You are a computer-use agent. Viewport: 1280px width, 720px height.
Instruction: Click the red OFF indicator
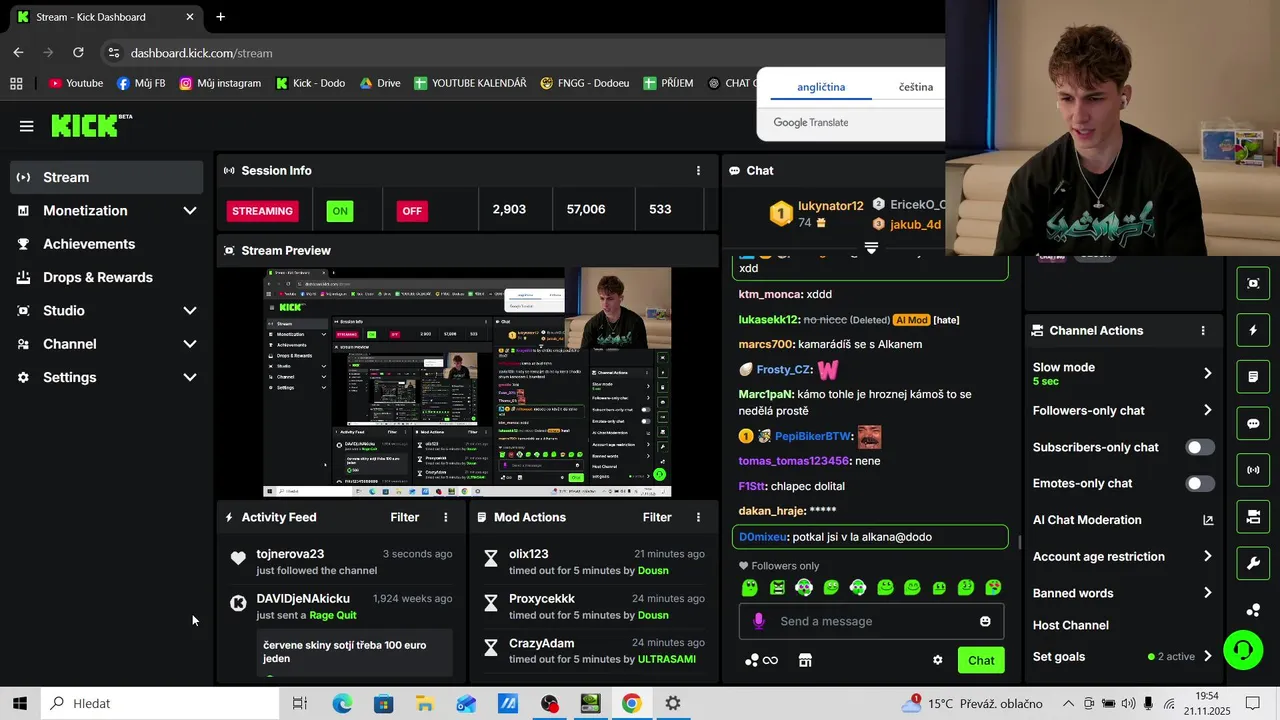point(412,211)
